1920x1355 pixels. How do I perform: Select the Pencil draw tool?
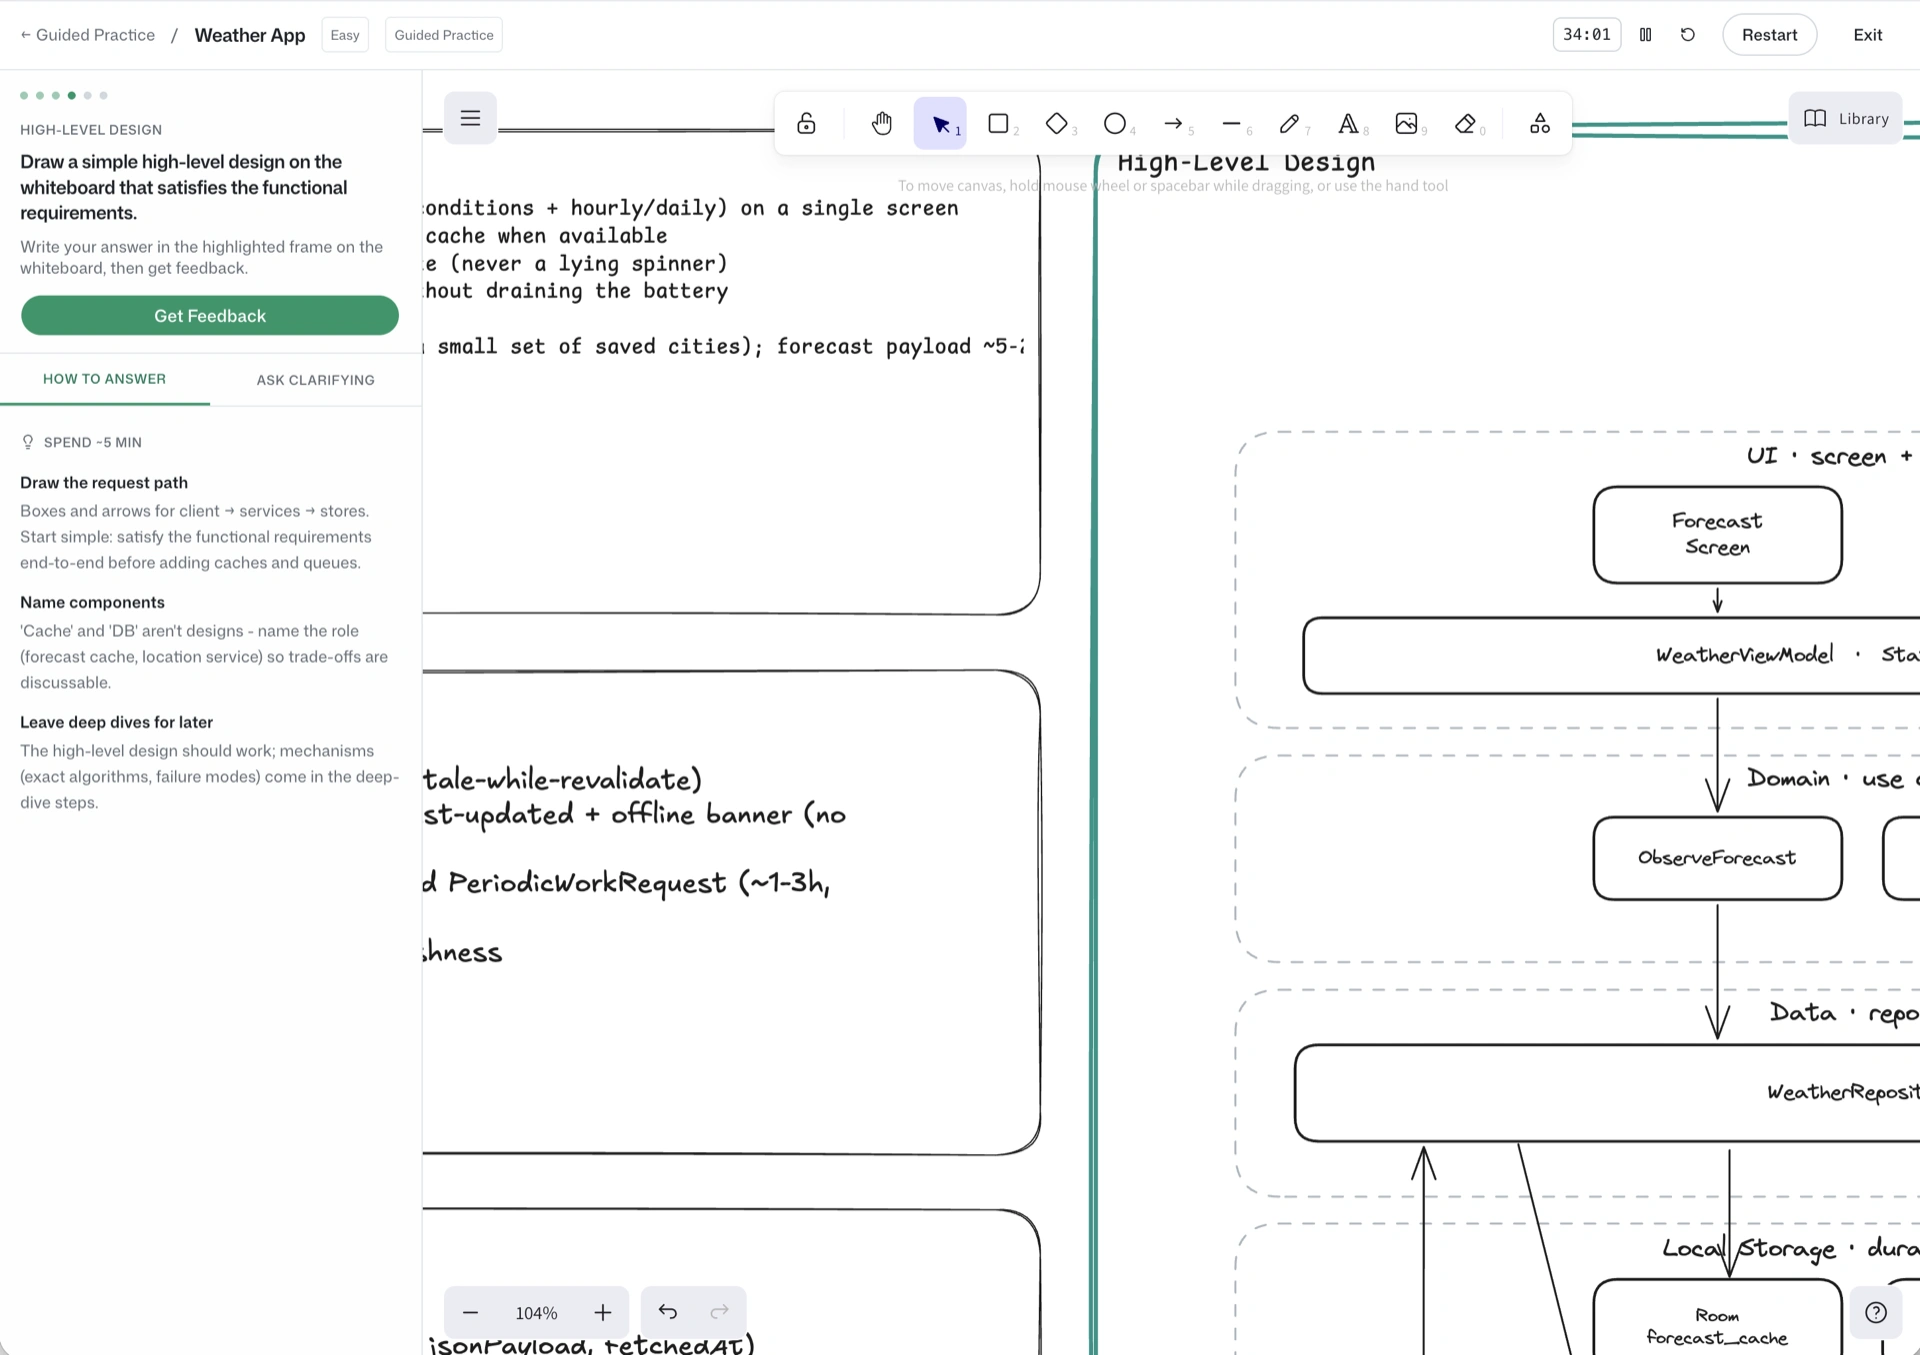tap(1289, 123)
